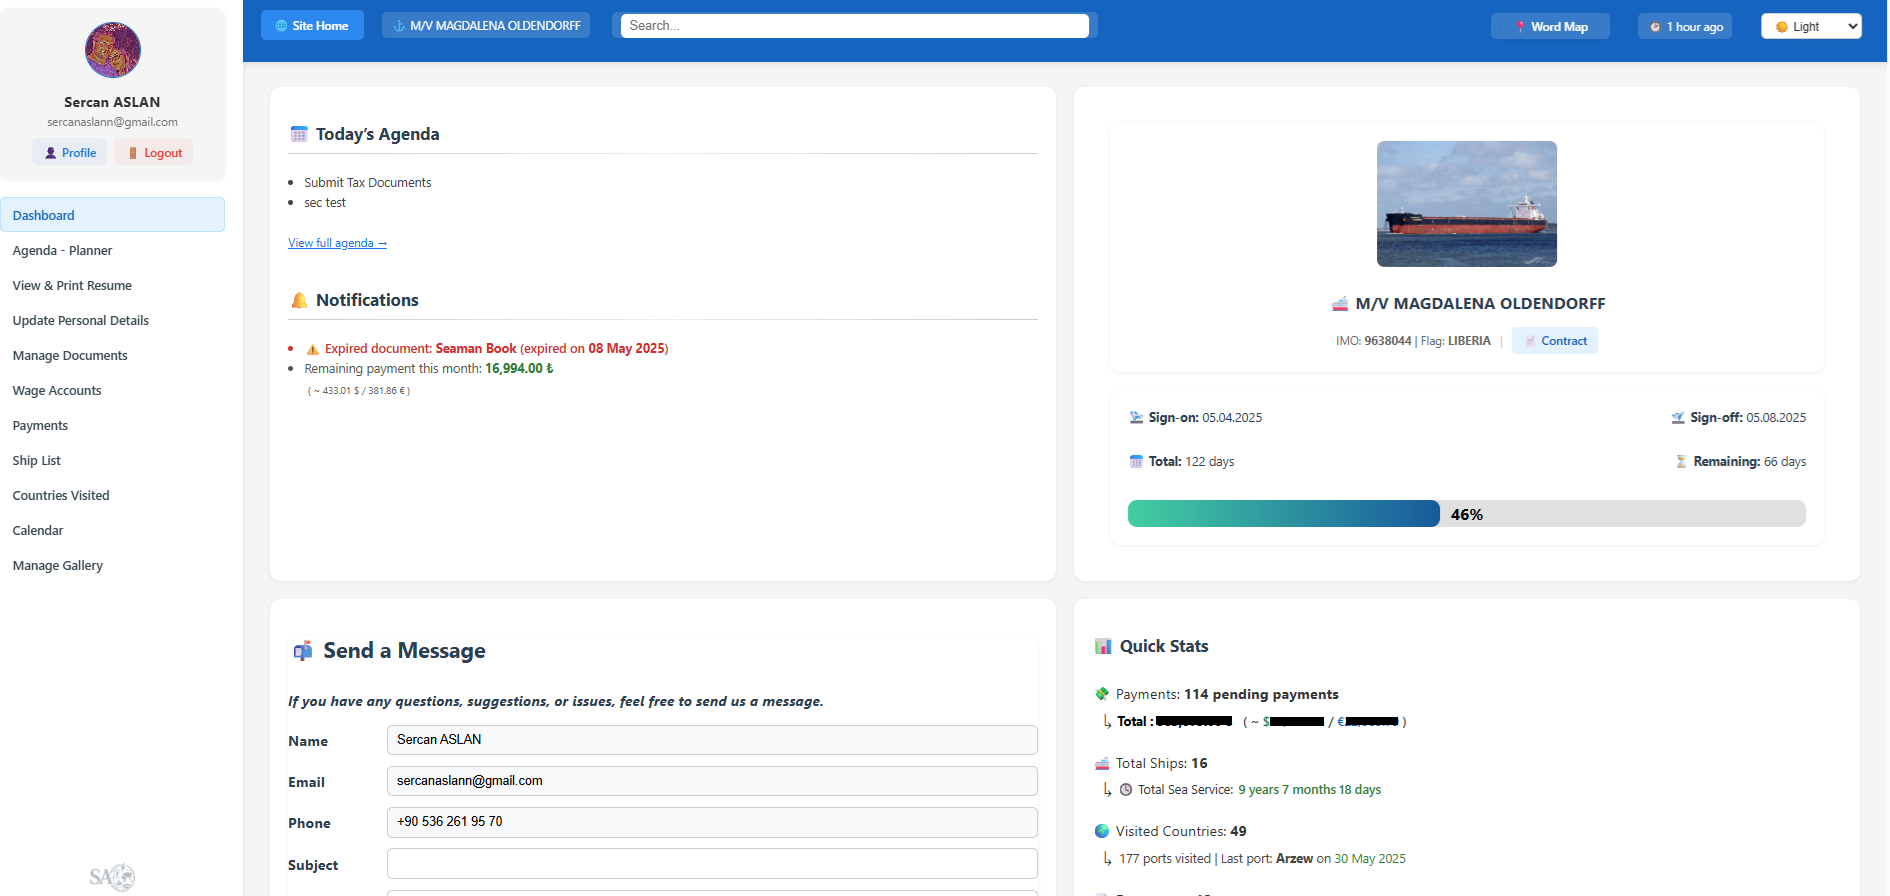Select Manage Documents in sidebar

70,355
